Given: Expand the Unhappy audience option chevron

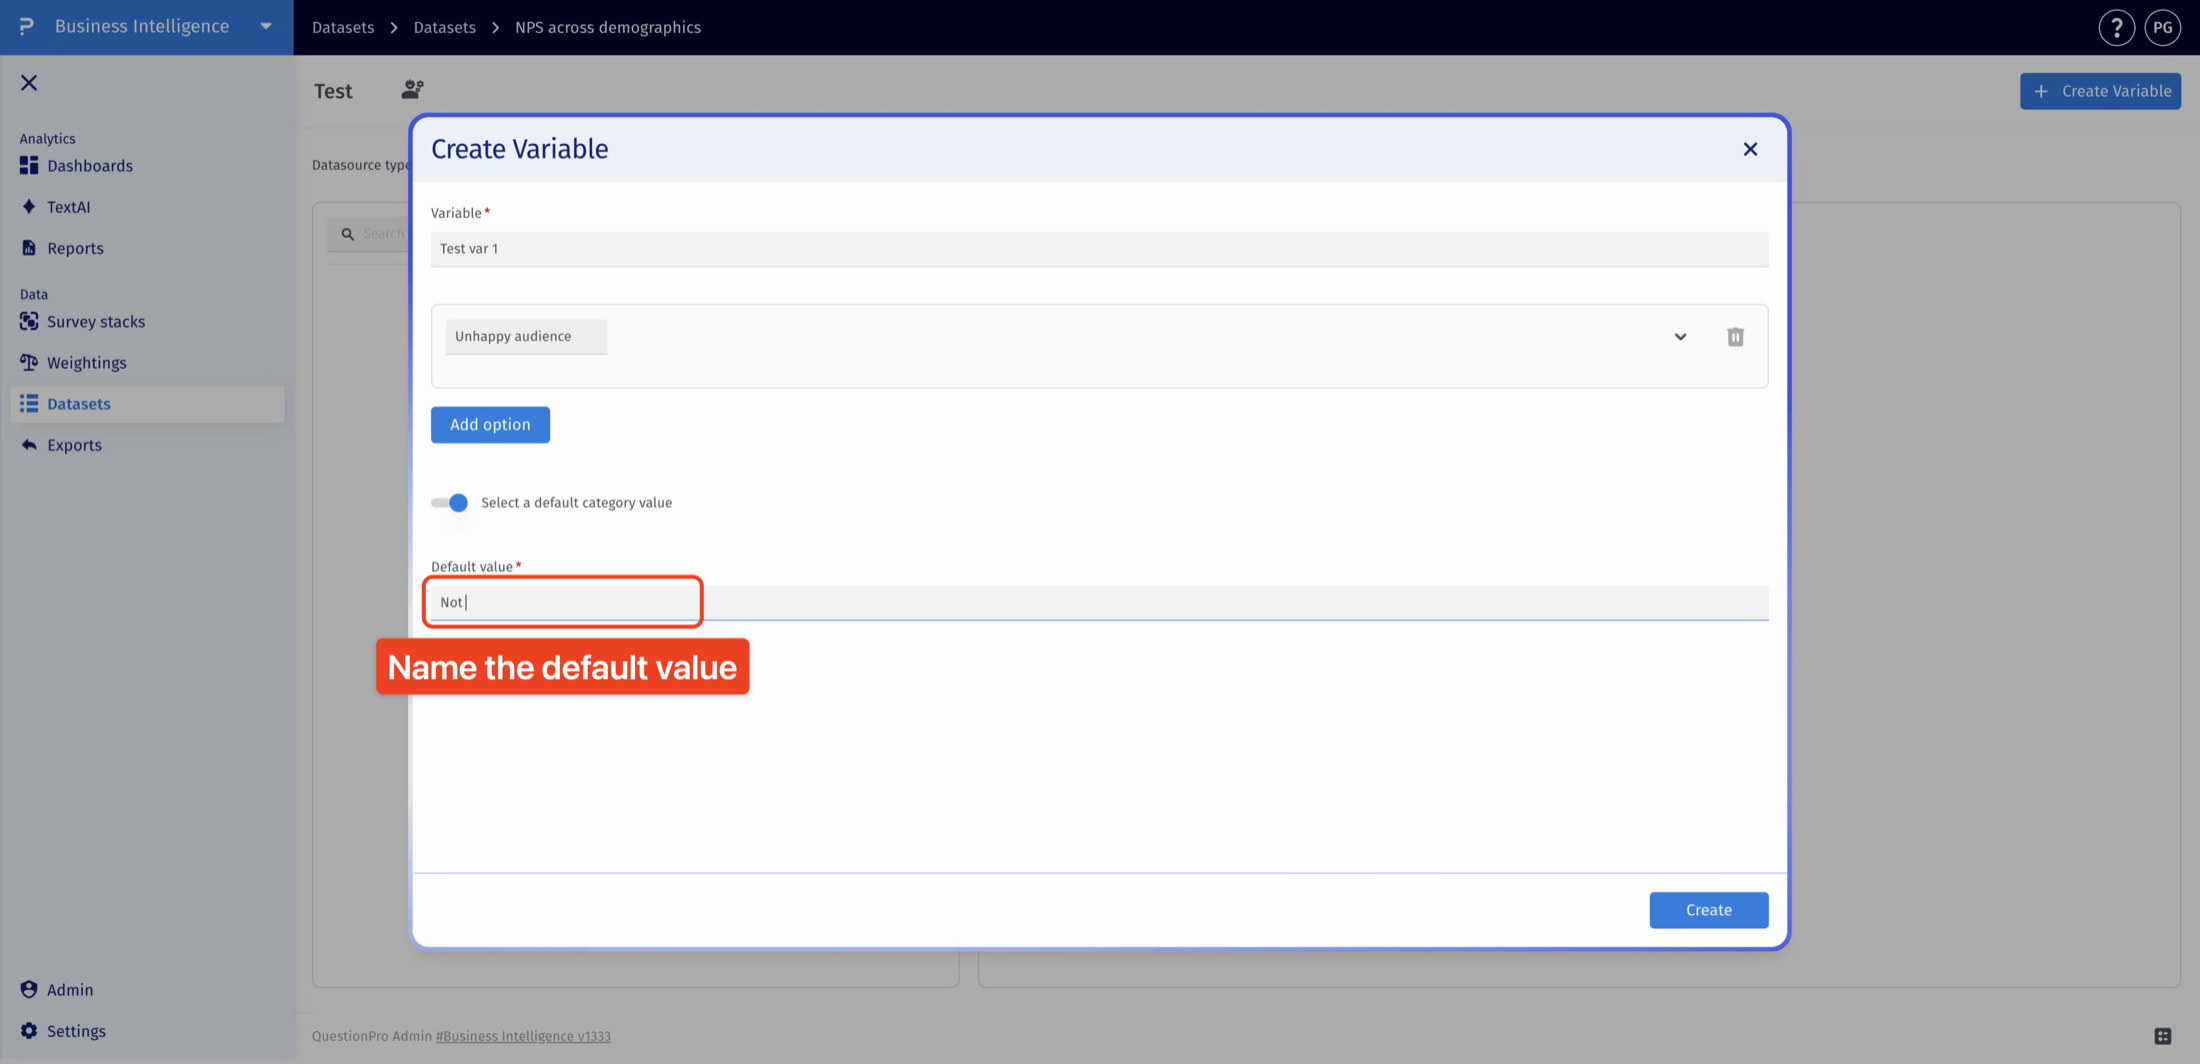Looking at the screenshot, I should (1680, 337).
